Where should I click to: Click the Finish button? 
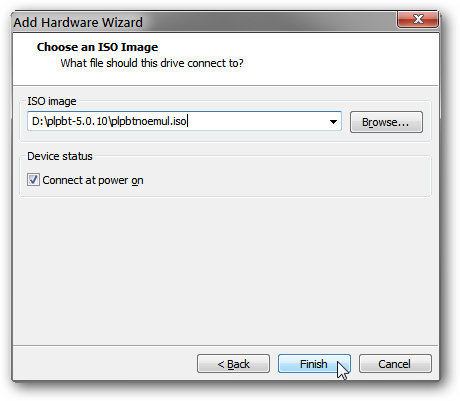click(x=314, y=364)
